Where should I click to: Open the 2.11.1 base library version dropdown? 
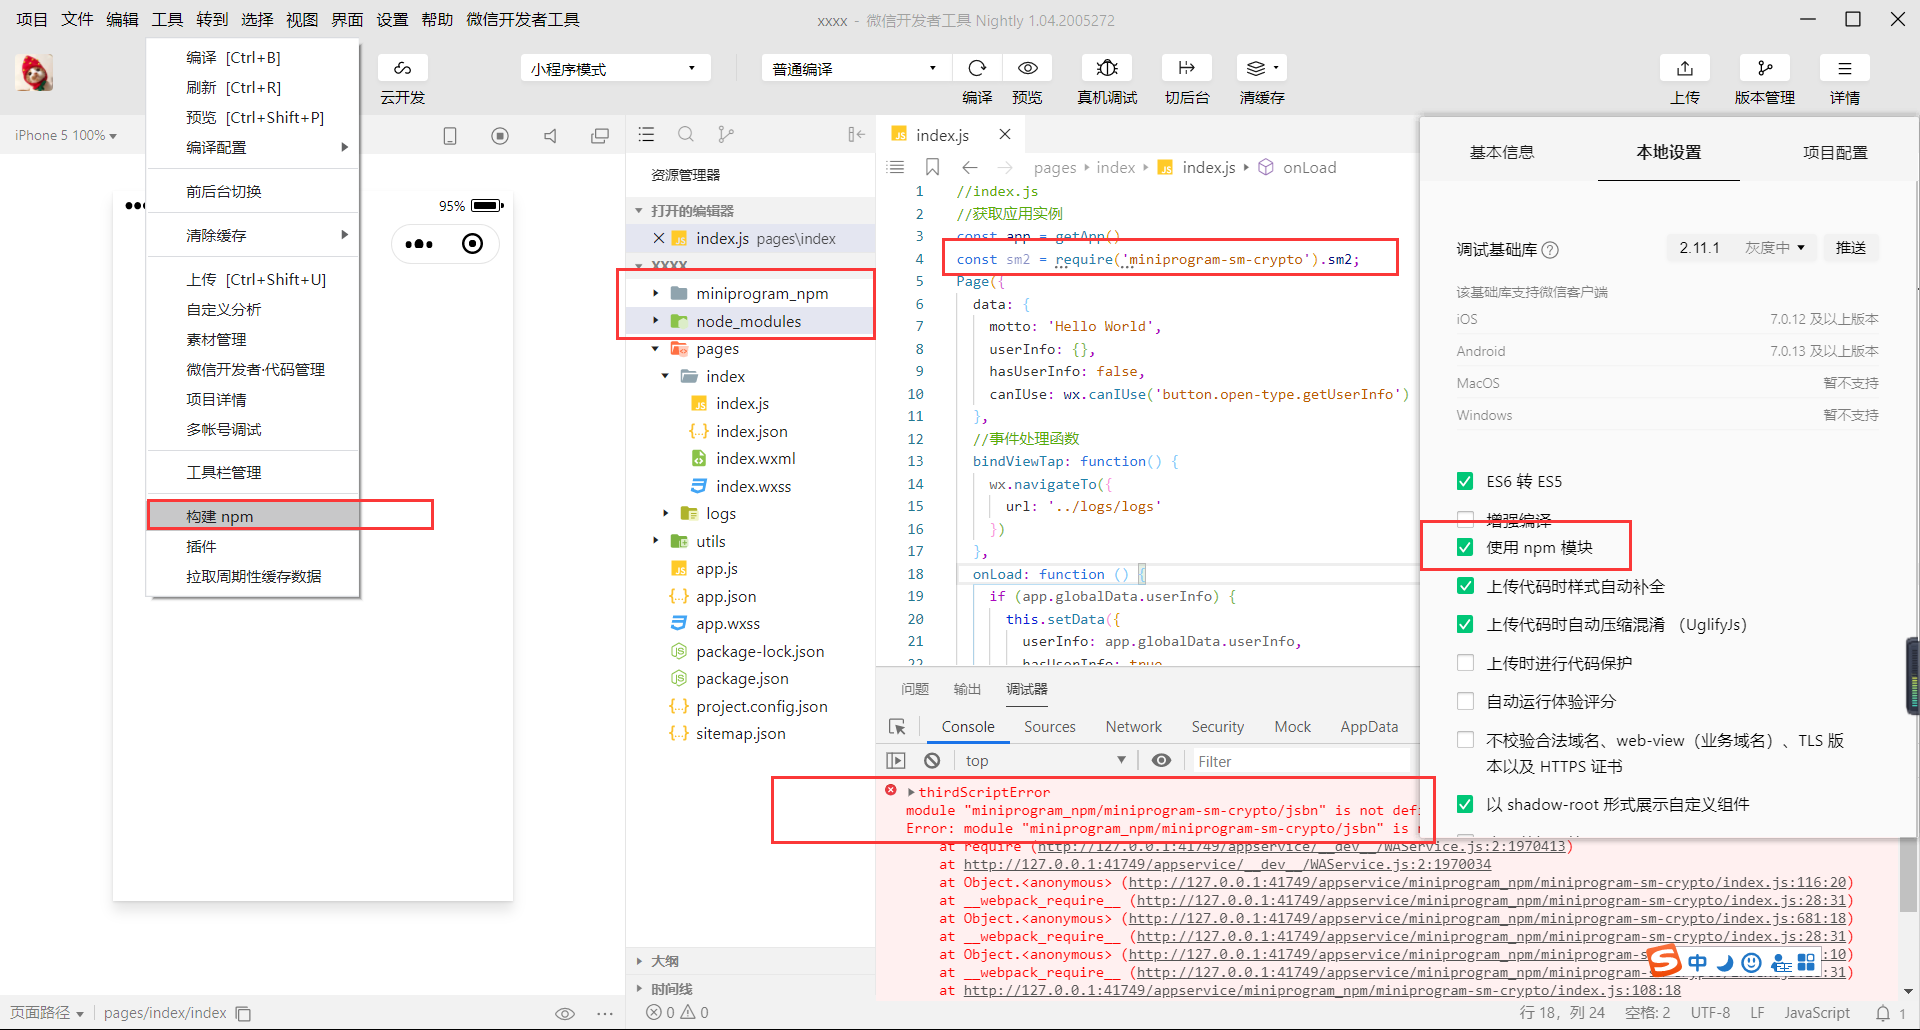pos(1743,248)
